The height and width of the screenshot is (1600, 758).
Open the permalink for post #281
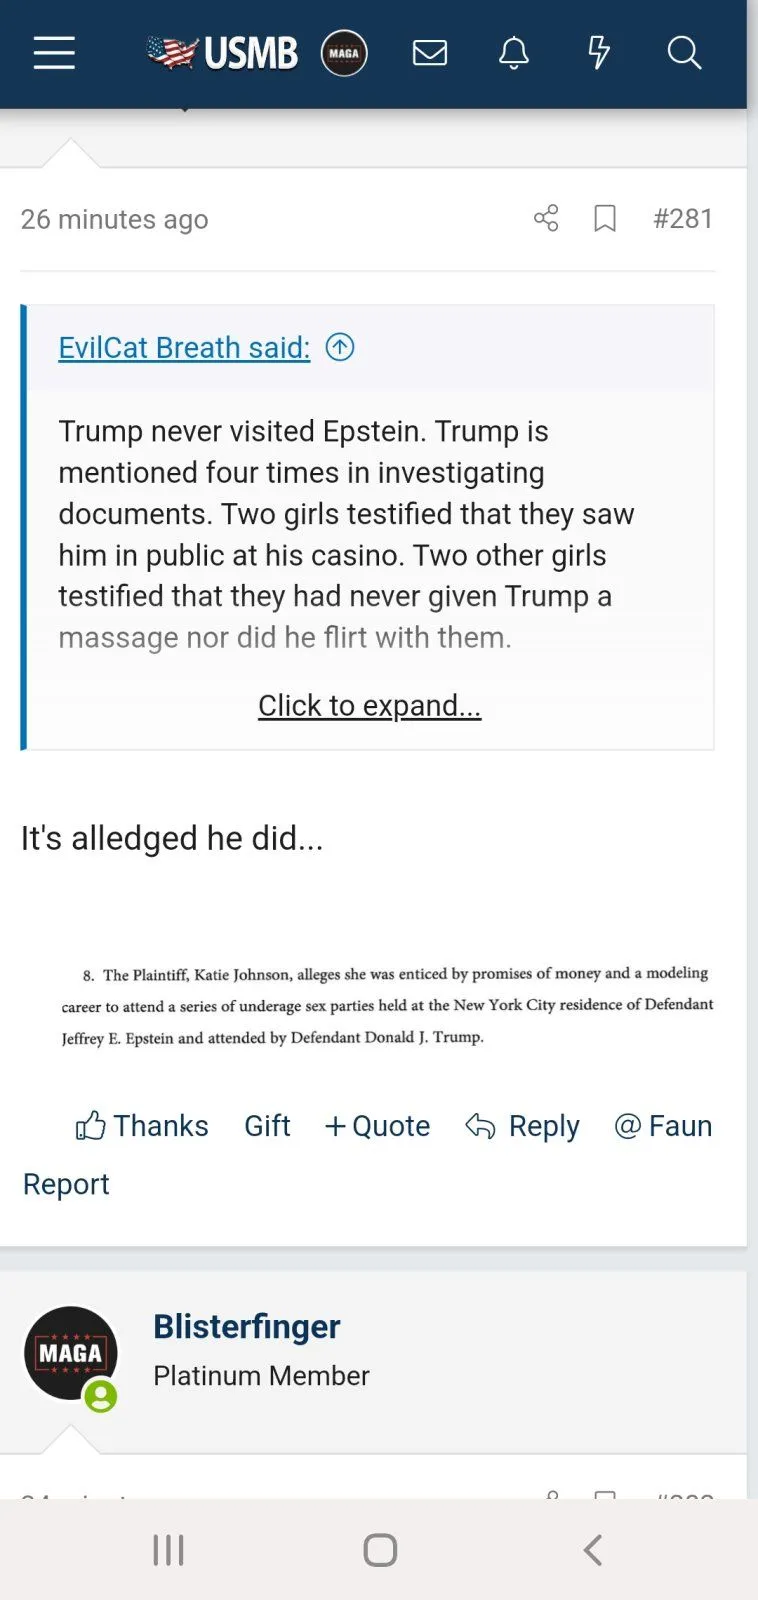point(683,218)
